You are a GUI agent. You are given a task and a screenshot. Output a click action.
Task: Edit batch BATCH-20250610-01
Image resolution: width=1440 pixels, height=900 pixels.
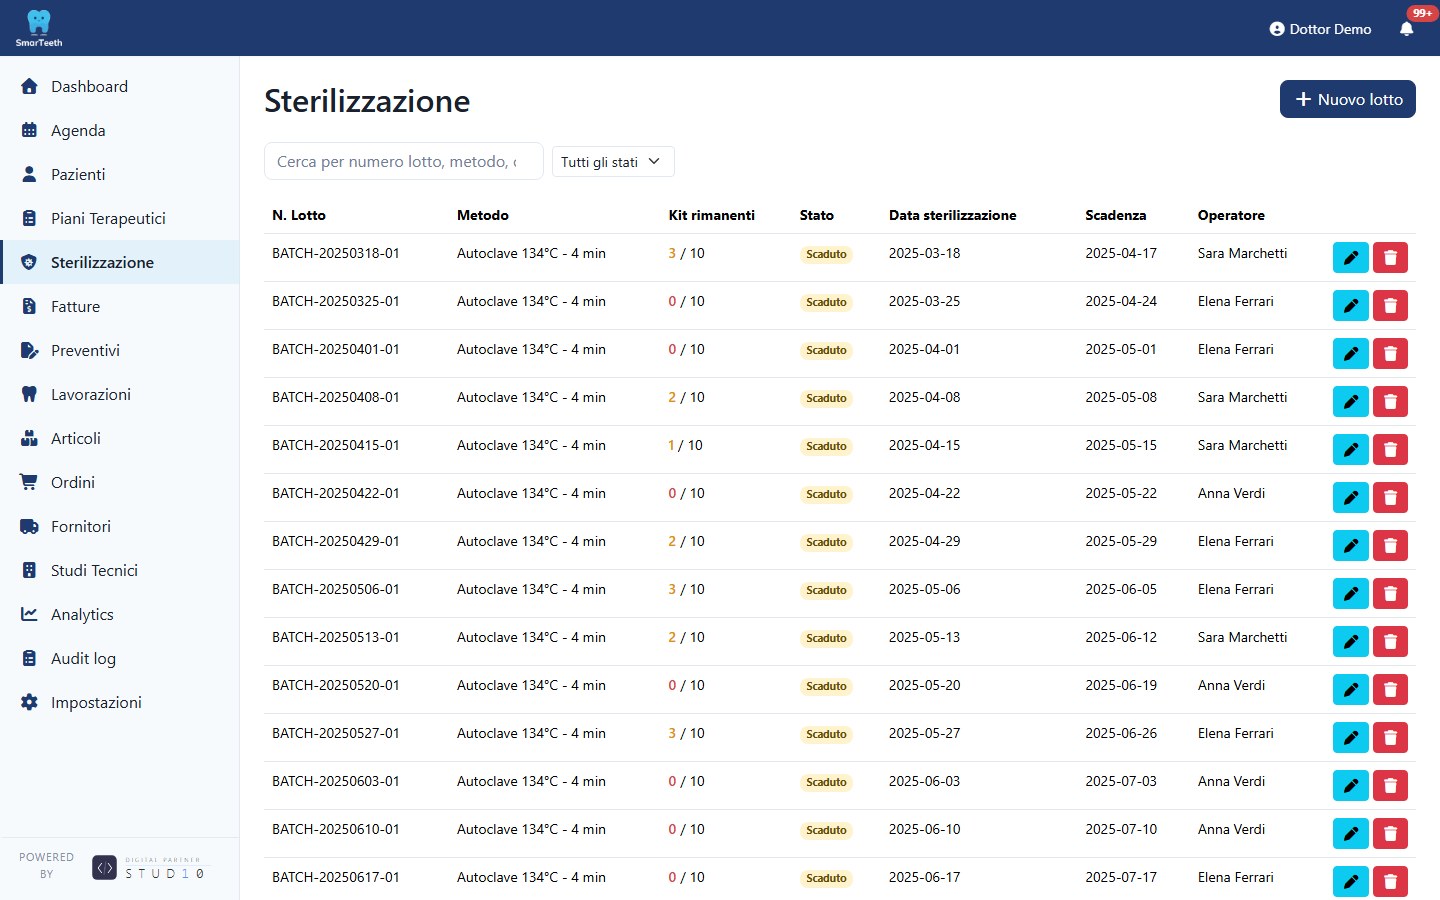click(x=1350, y=833)
